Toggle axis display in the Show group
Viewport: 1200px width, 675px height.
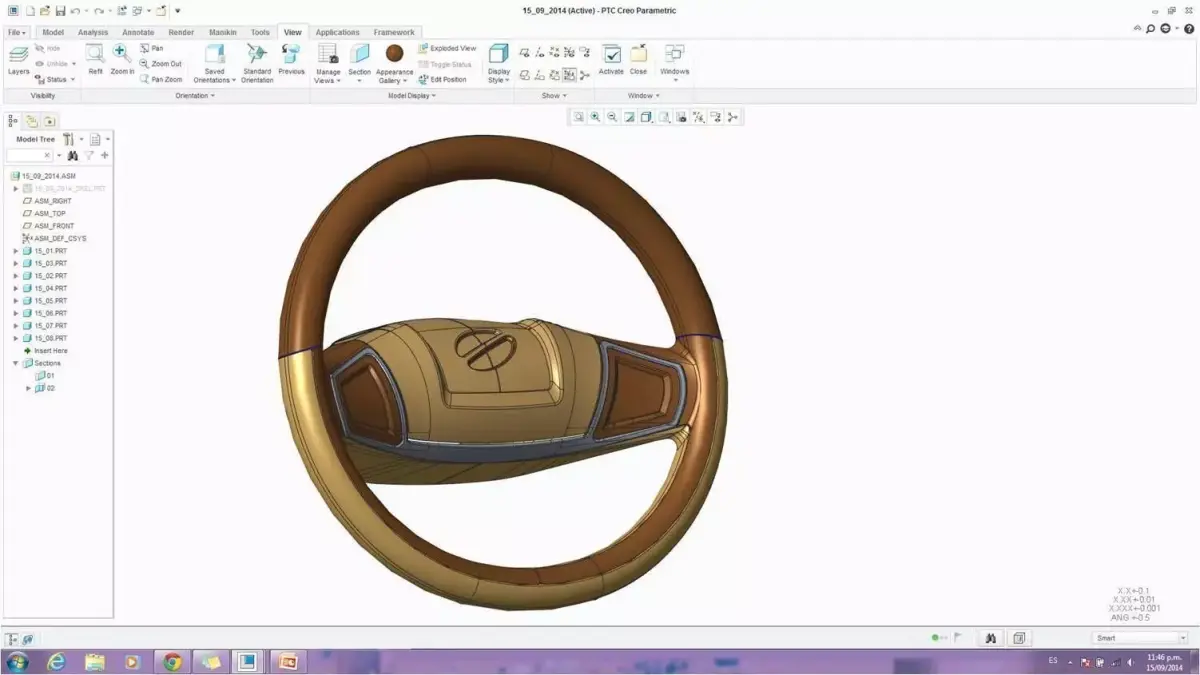[539, 52]
